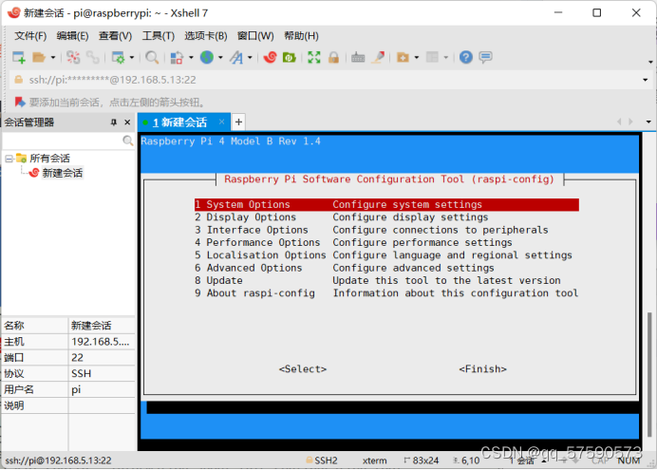Click the grayed layout grid icon
Image resolution: width=657 pixels, height=470 pixels.
pyautogui.click(x=432, y=57)
